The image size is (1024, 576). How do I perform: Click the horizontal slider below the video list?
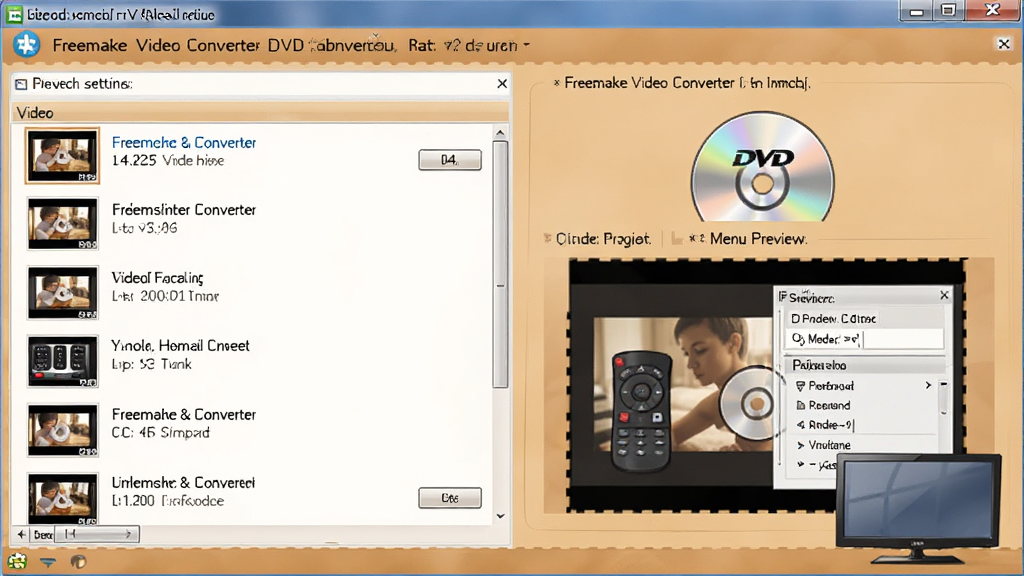97,534
